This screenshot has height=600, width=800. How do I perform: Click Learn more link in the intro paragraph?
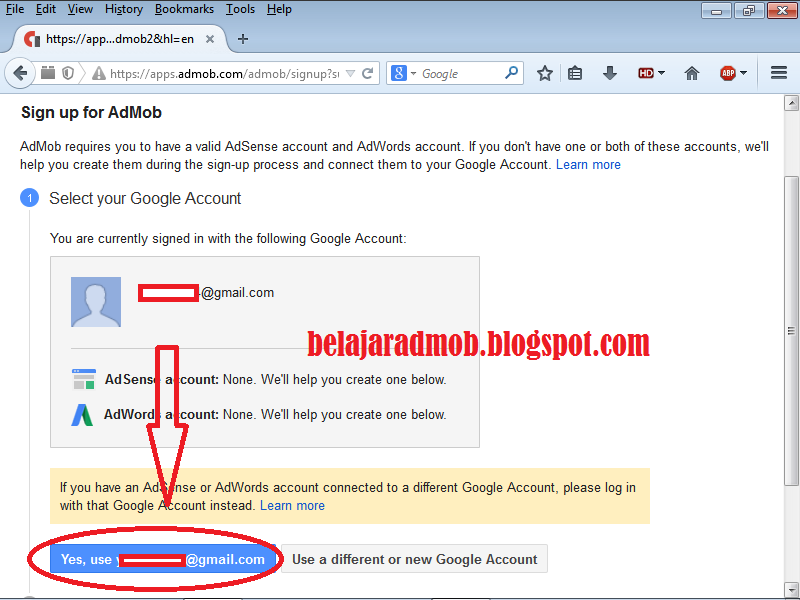pos(588,165)
